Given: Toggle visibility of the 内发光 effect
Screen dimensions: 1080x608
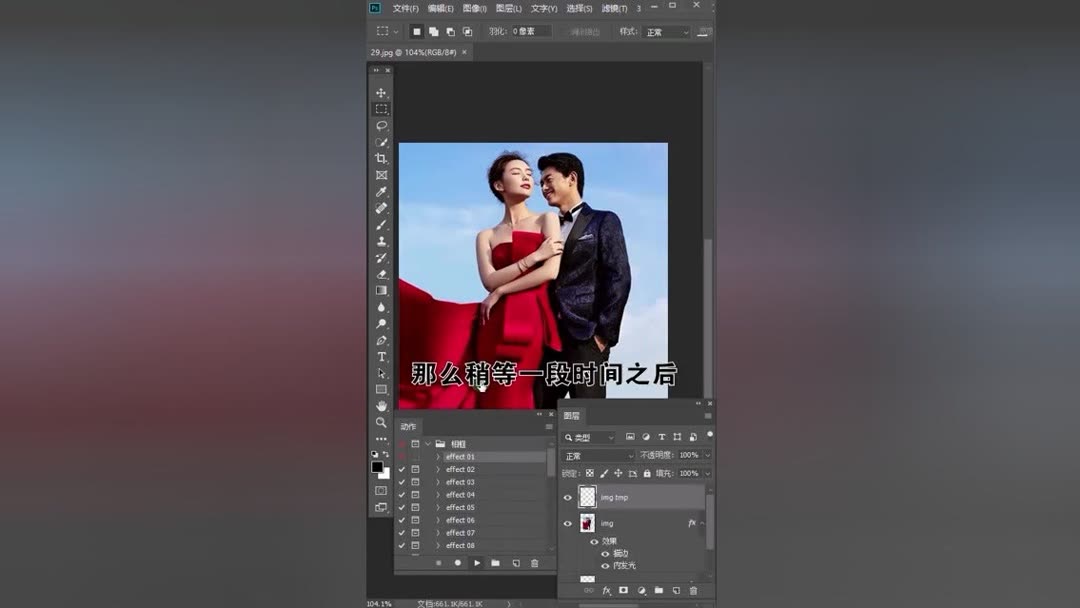Looking at the screenshot, I should pos(605,567).
